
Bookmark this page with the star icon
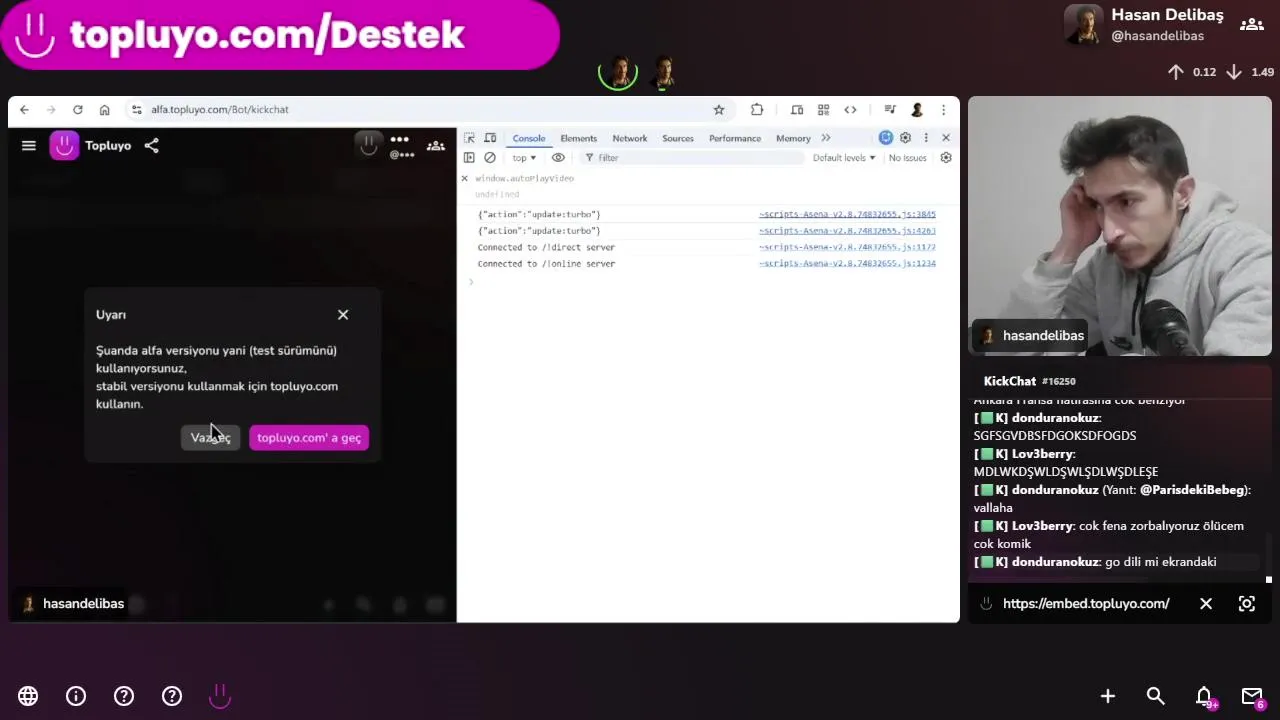click(718, 110)
